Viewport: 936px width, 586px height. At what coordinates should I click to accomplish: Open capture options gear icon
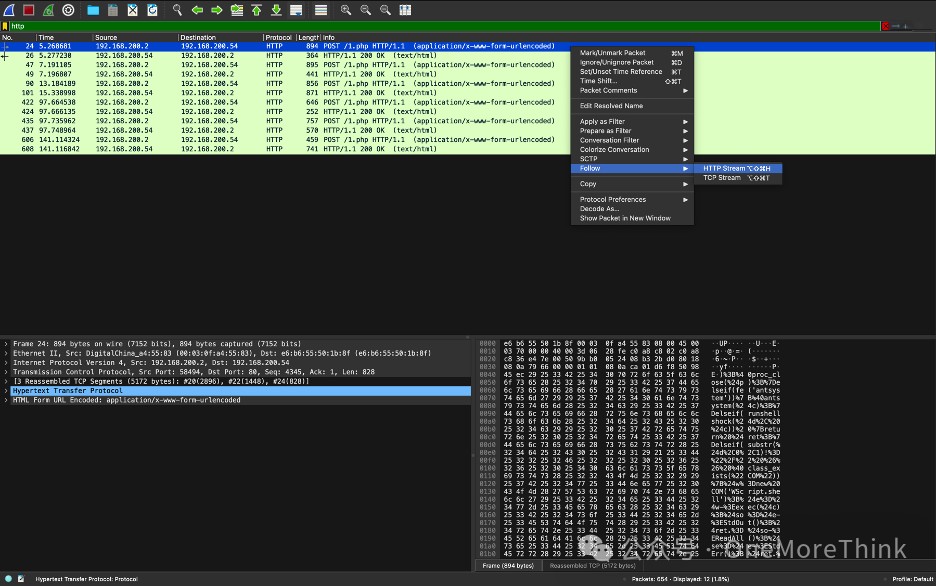(68, 10)
